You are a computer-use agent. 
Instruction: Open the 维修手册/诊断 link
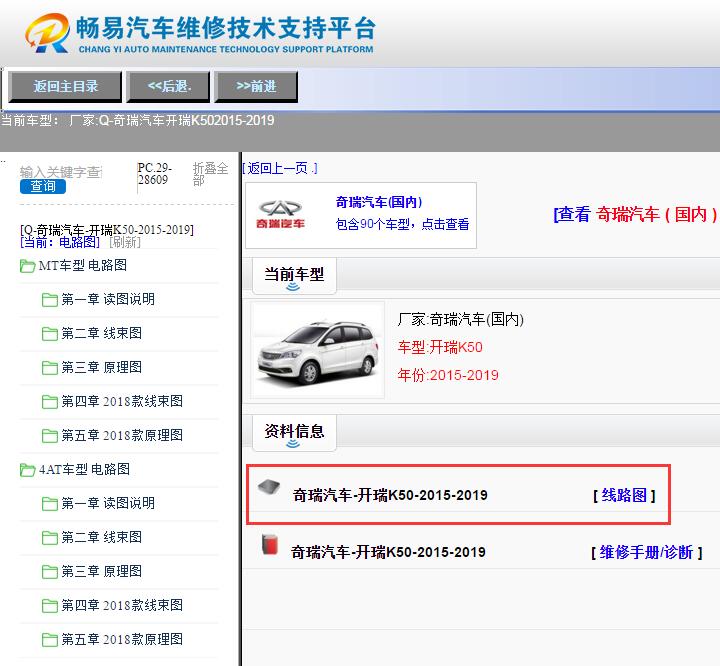tap(647, 552)
